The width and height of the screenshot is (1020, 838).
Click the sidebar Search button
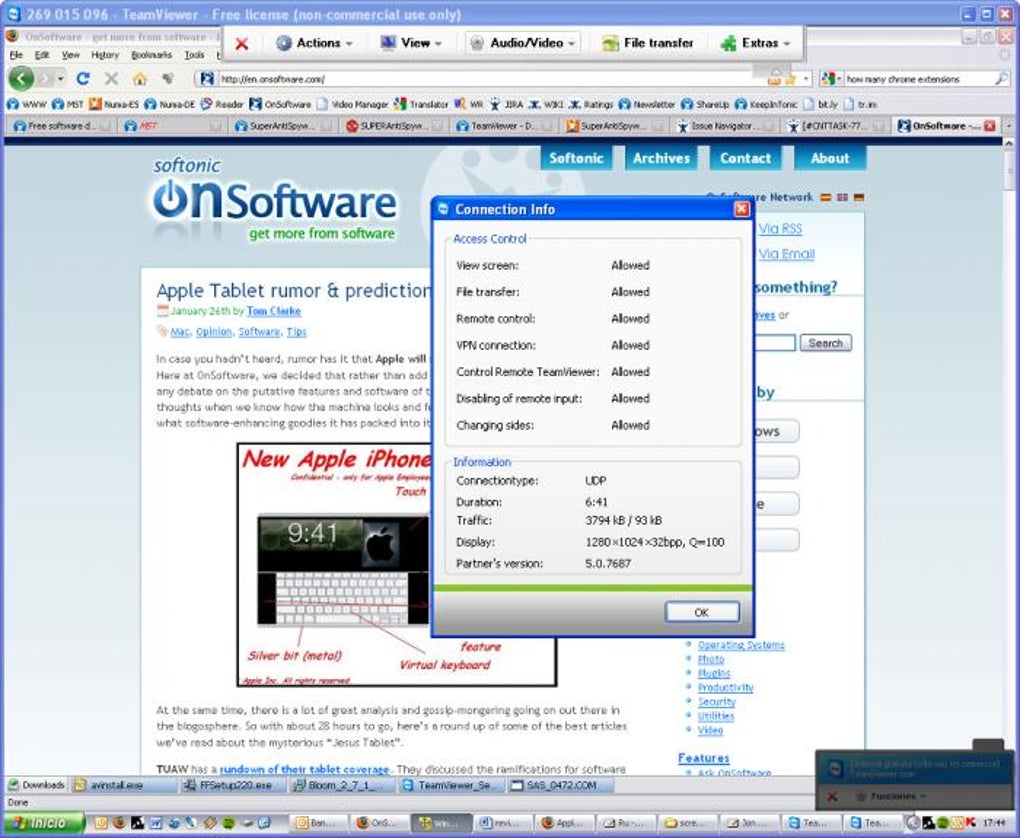tap(825, 343)
